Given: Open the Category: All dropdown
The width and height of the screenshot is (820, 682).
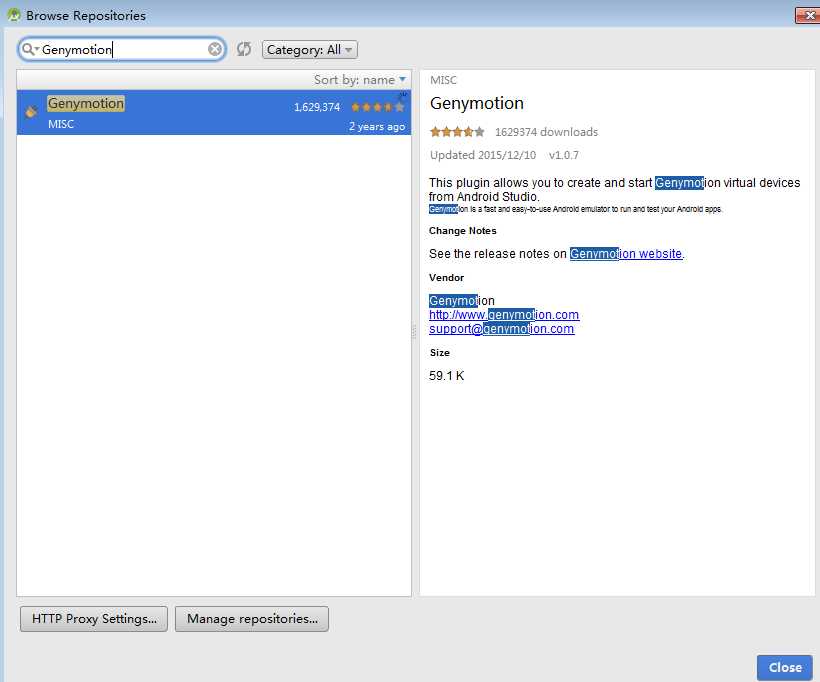Looking at the screenshot, I should pyautogui.click(x=310, y=50).
